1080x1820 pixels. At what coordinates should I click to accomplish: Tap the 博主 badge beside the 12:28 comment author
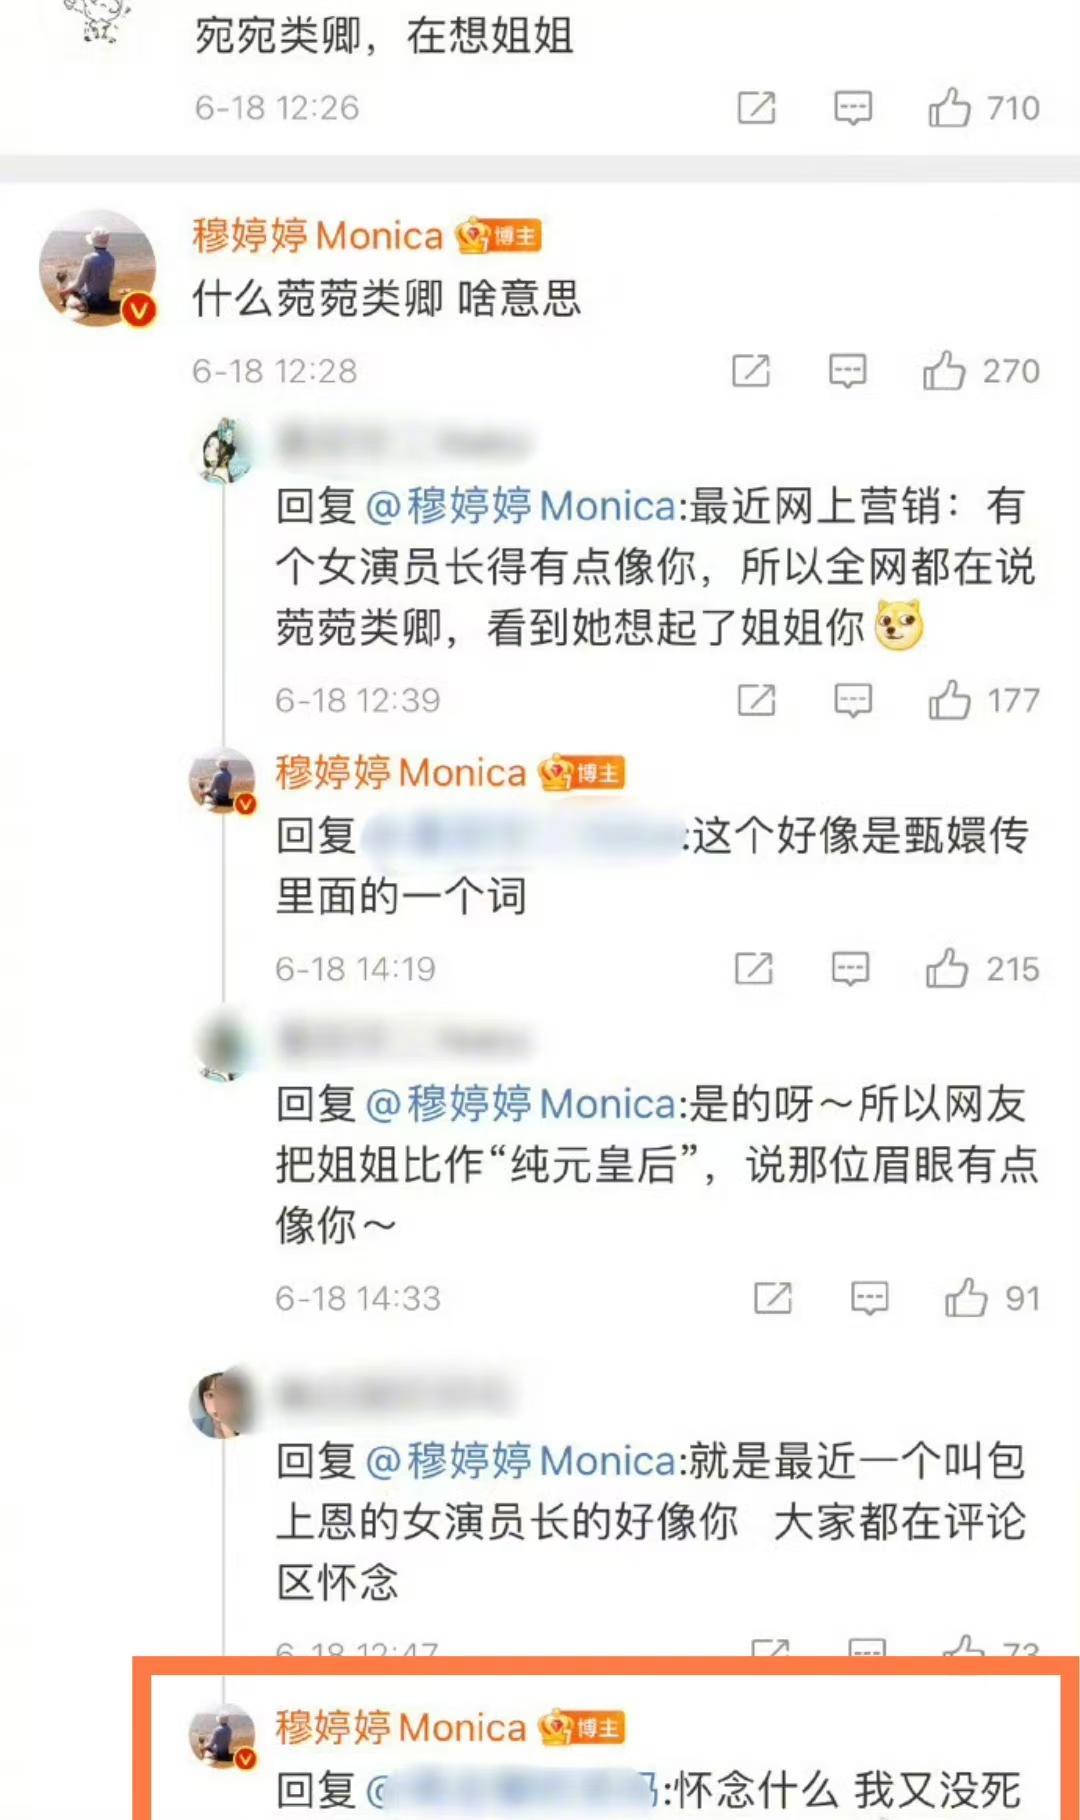[x=499, y=236]
